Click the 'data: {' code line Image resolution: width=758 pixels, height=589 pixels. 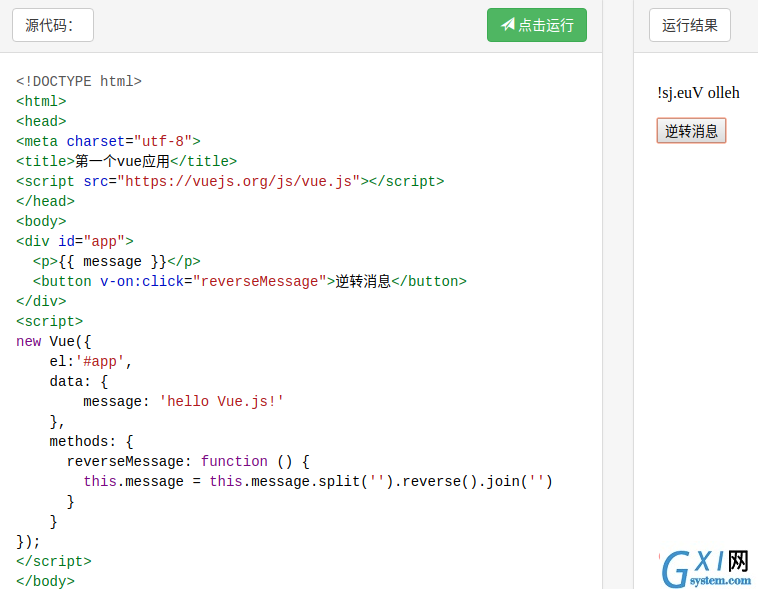pyautogui.click(x=79, y=382)
